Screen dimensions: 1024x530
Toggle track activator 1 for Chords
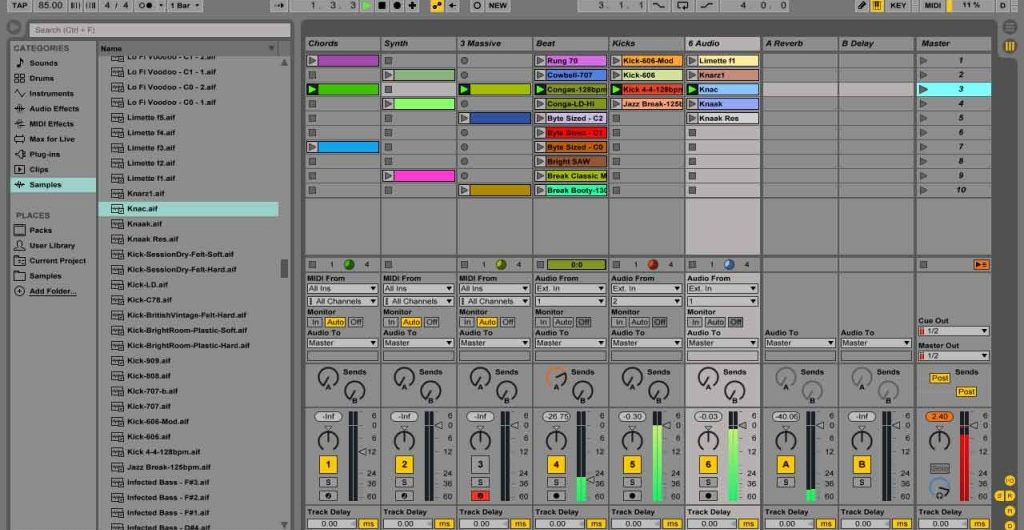(328, 465)
